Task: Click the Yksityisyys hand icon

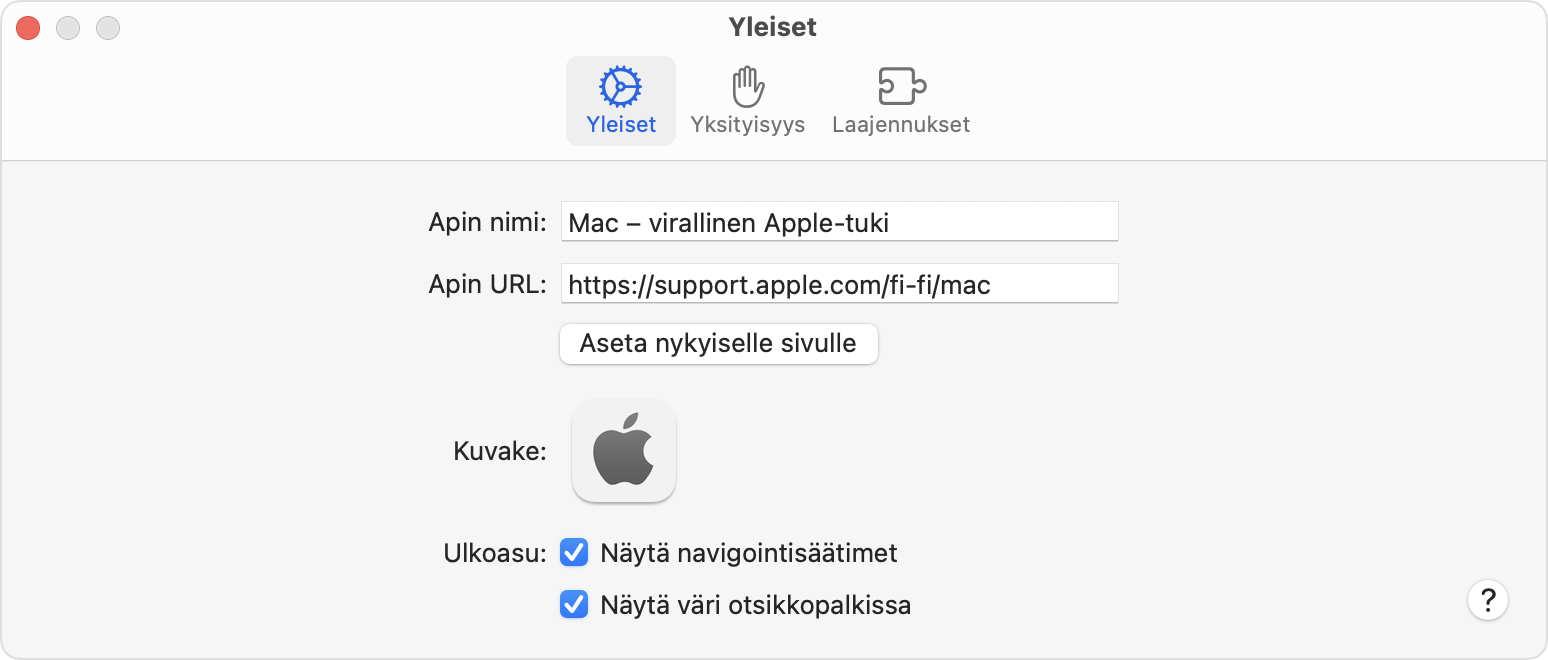Action: click(747, 87)
